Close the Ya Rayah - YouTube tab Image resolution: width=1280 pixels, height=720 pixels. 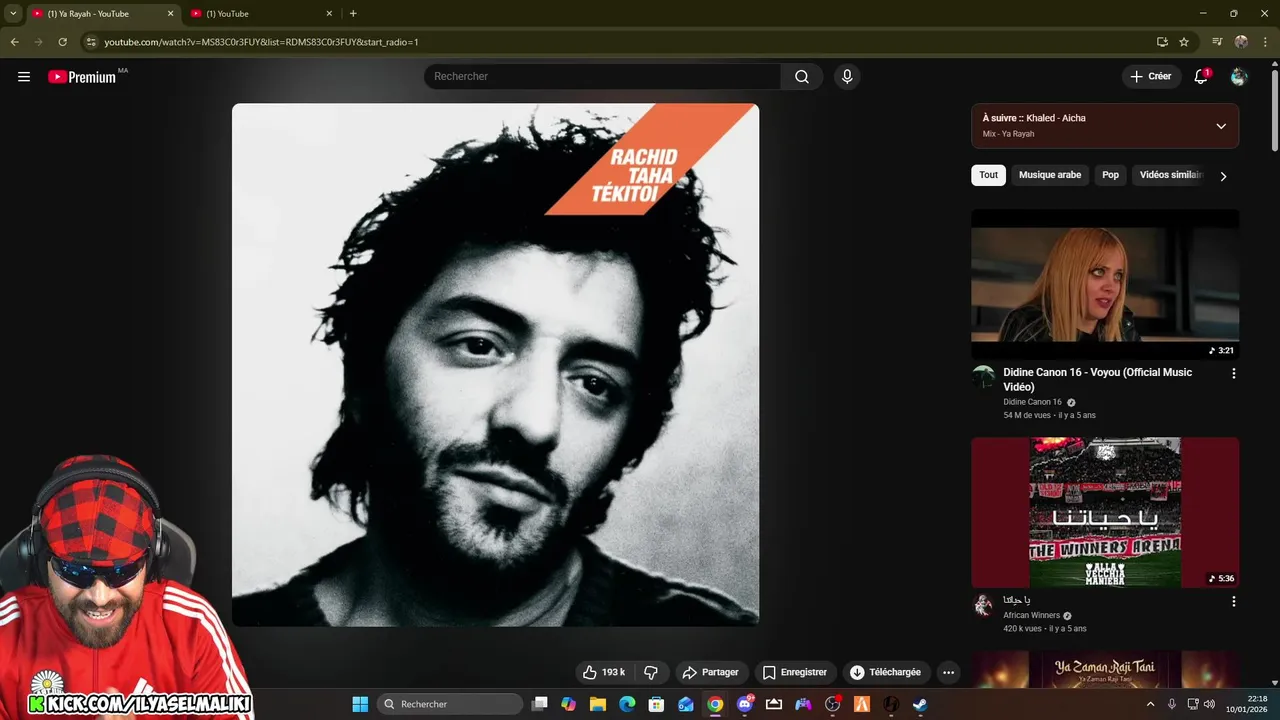point(170,14)
